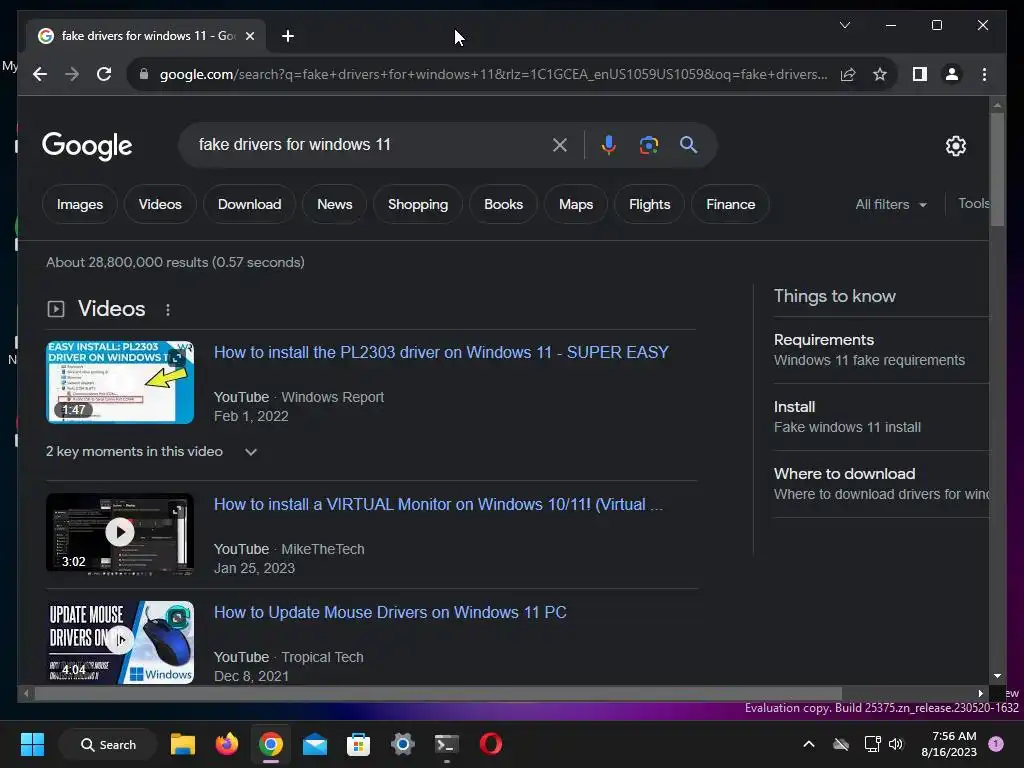Reload the current page

tap(104, 74)
